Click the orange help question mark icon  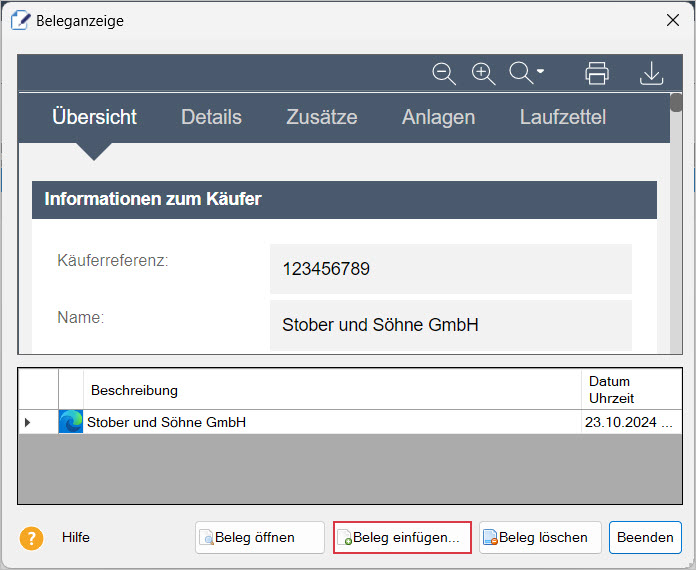(32, 538)
